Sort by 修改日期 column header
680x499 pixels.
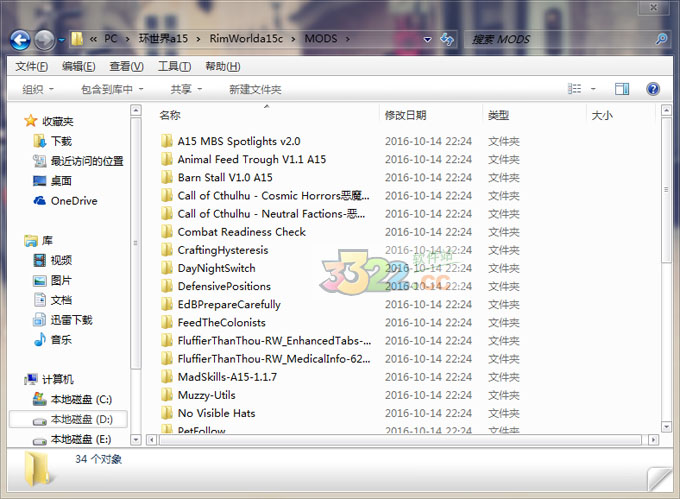pyautogui.click(x=405, y=115)
